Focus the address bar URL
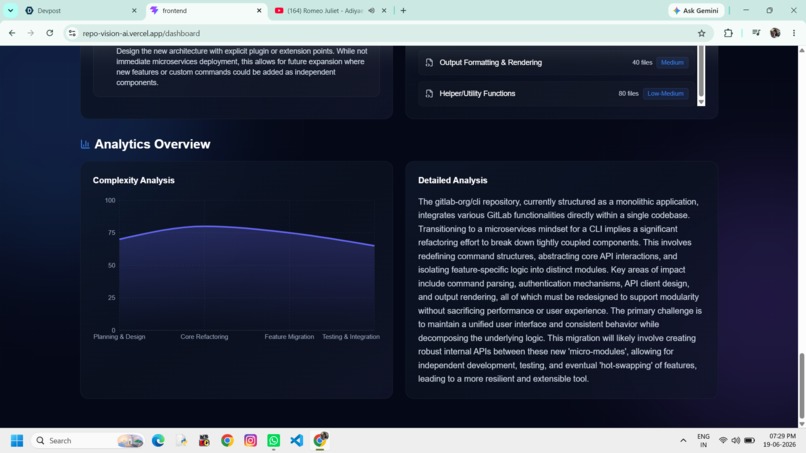Image resolution: width=806 pixels, height=453 pixels. click(x=141, y=33)
